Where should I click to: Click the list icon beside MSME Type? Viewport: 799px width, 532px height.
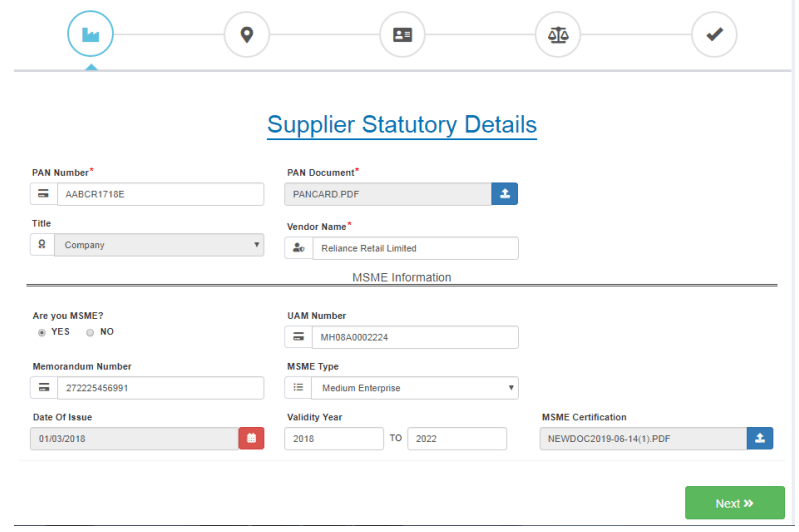[x=298, y=388]
